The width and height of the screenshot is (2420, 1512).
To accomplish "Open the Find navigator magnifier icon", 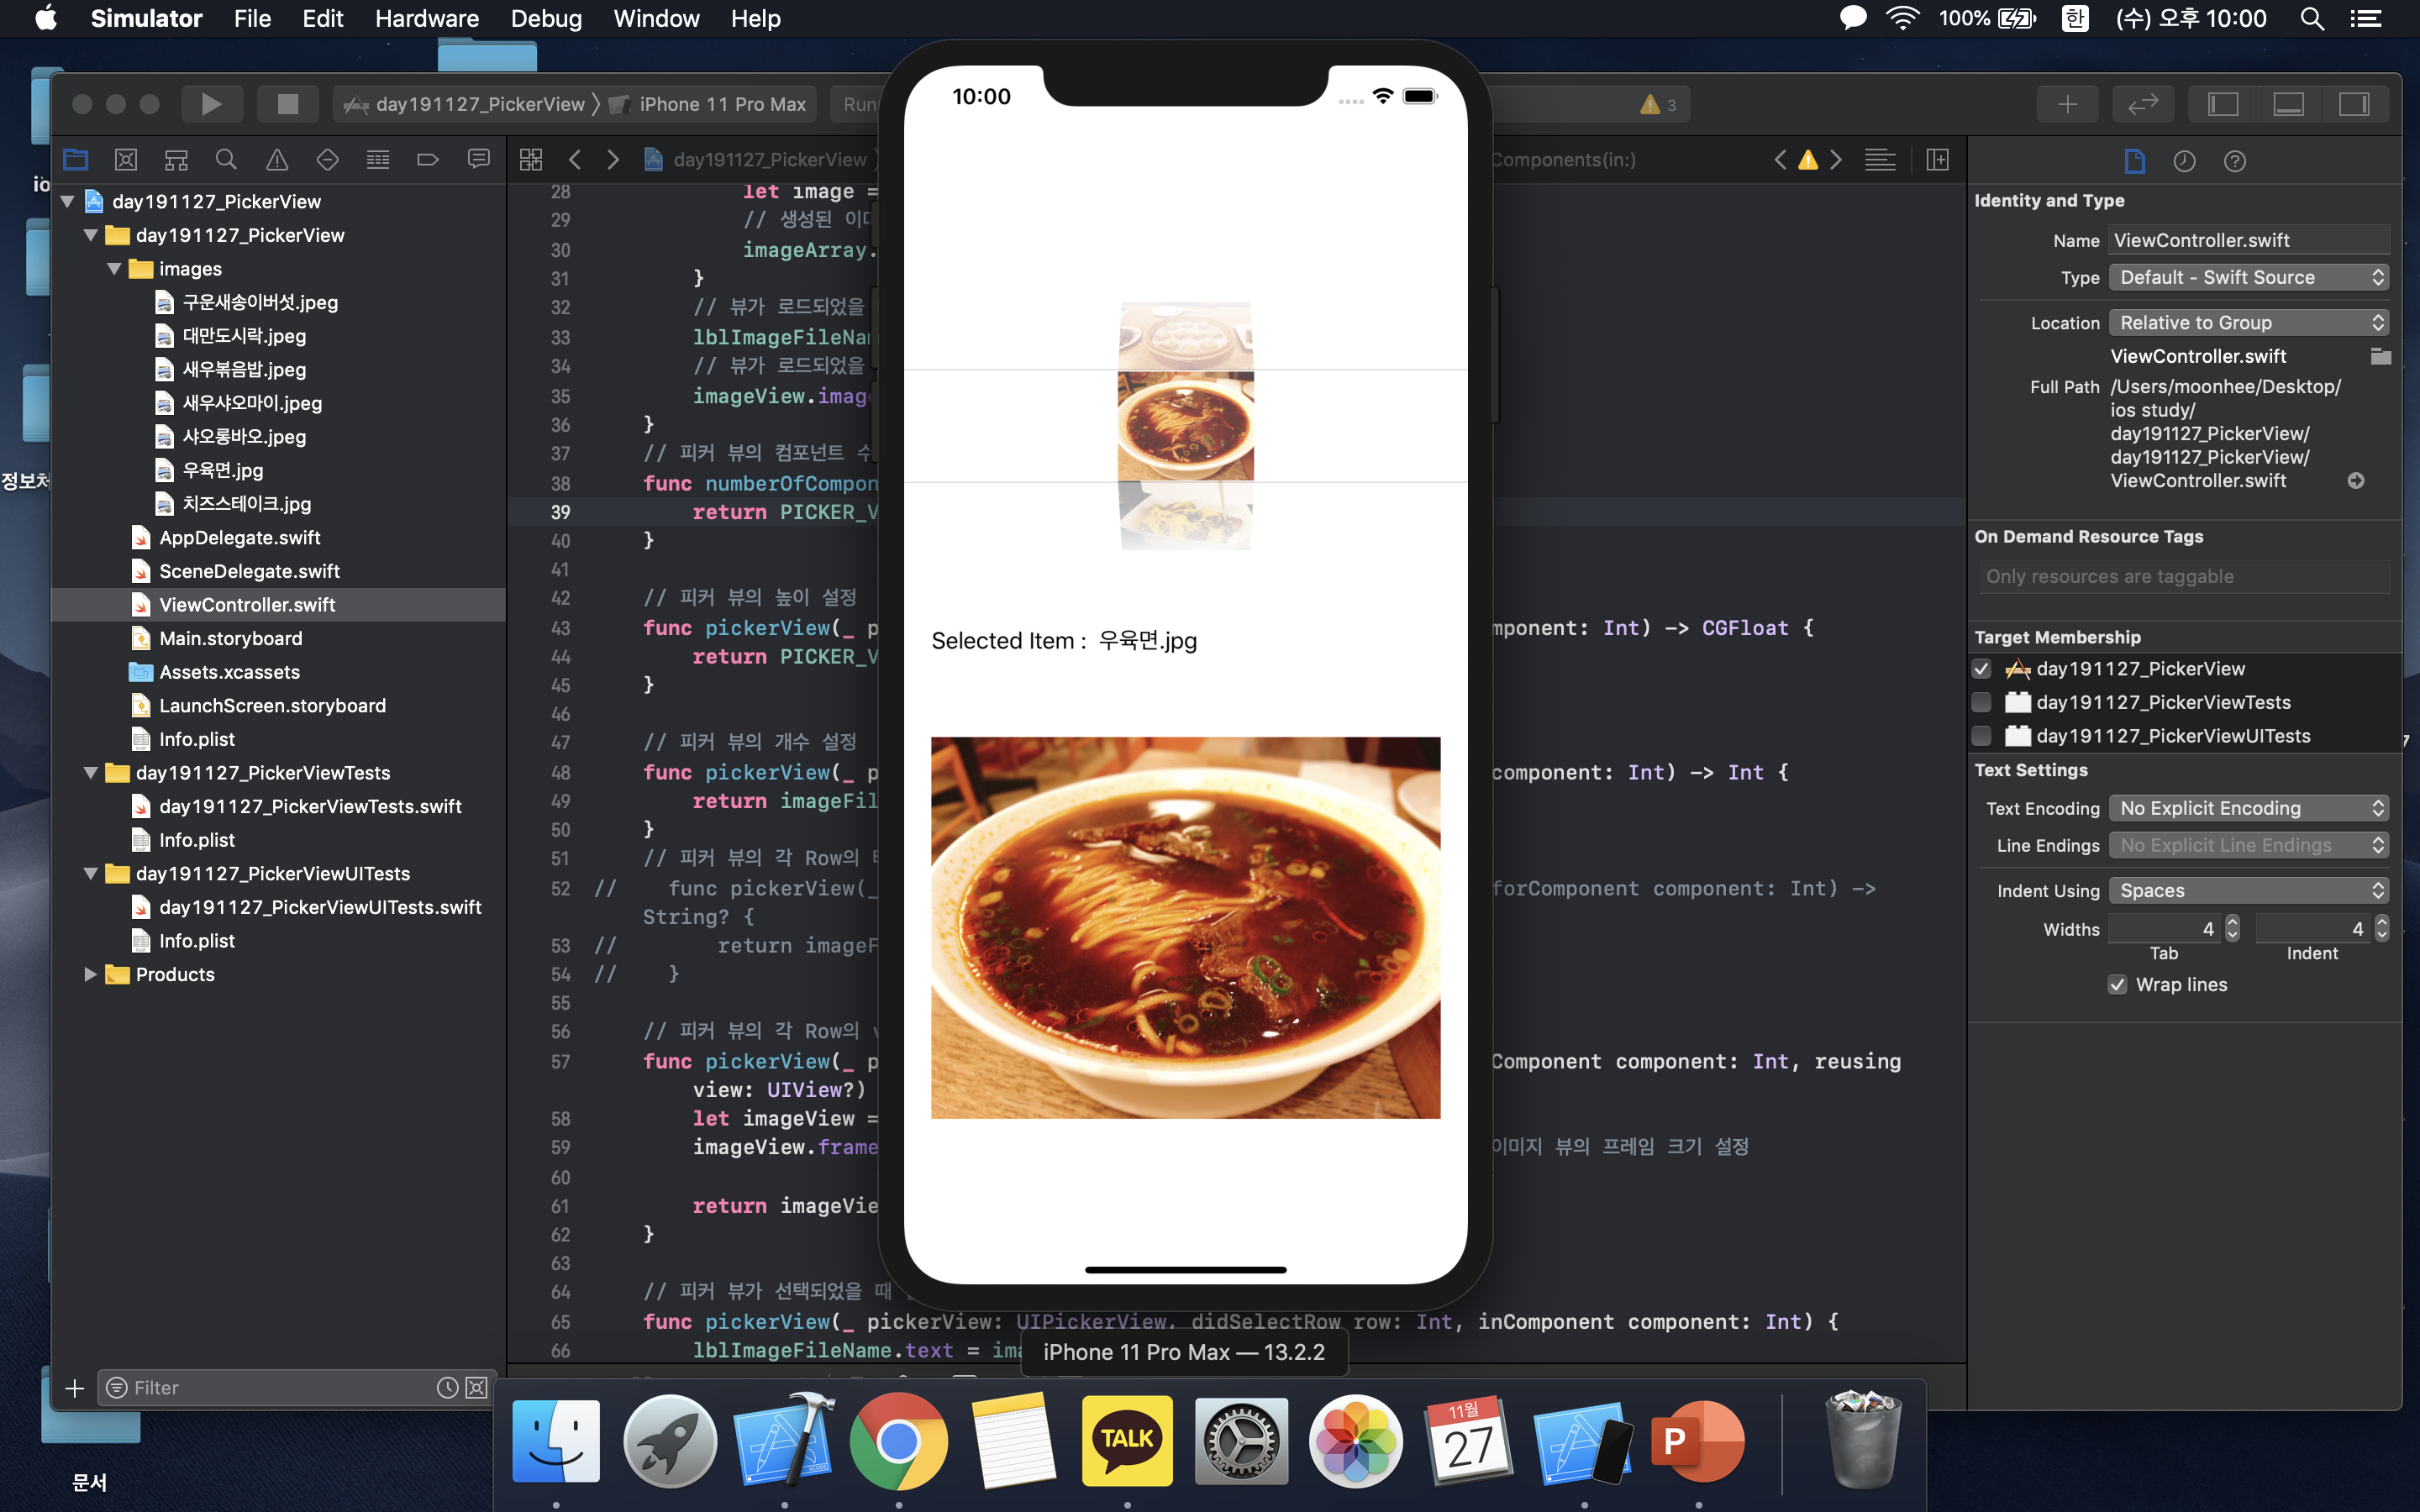I will point(226,160).
